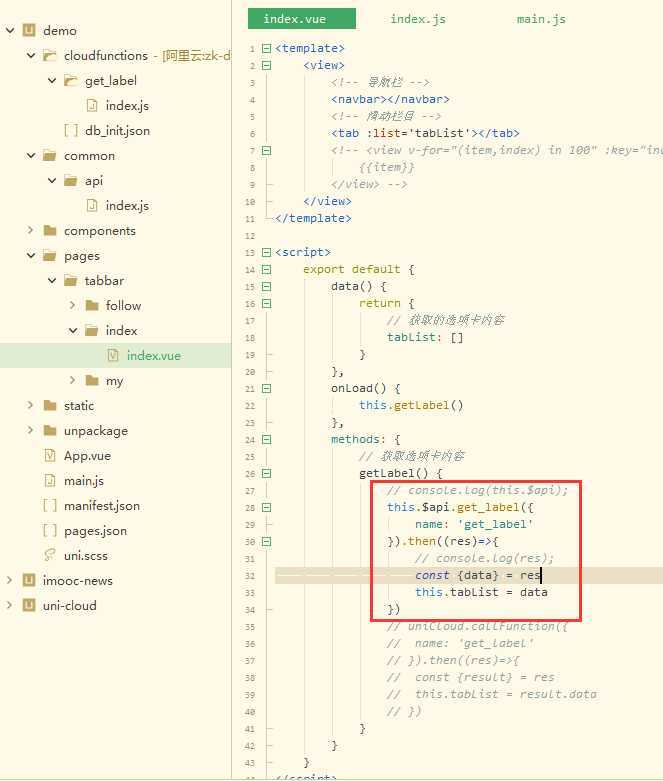Image resolution: width=663 pixels, height=781 pixels.
Task: Open db_init.json in the tree
Action: [x=118, y=130]
